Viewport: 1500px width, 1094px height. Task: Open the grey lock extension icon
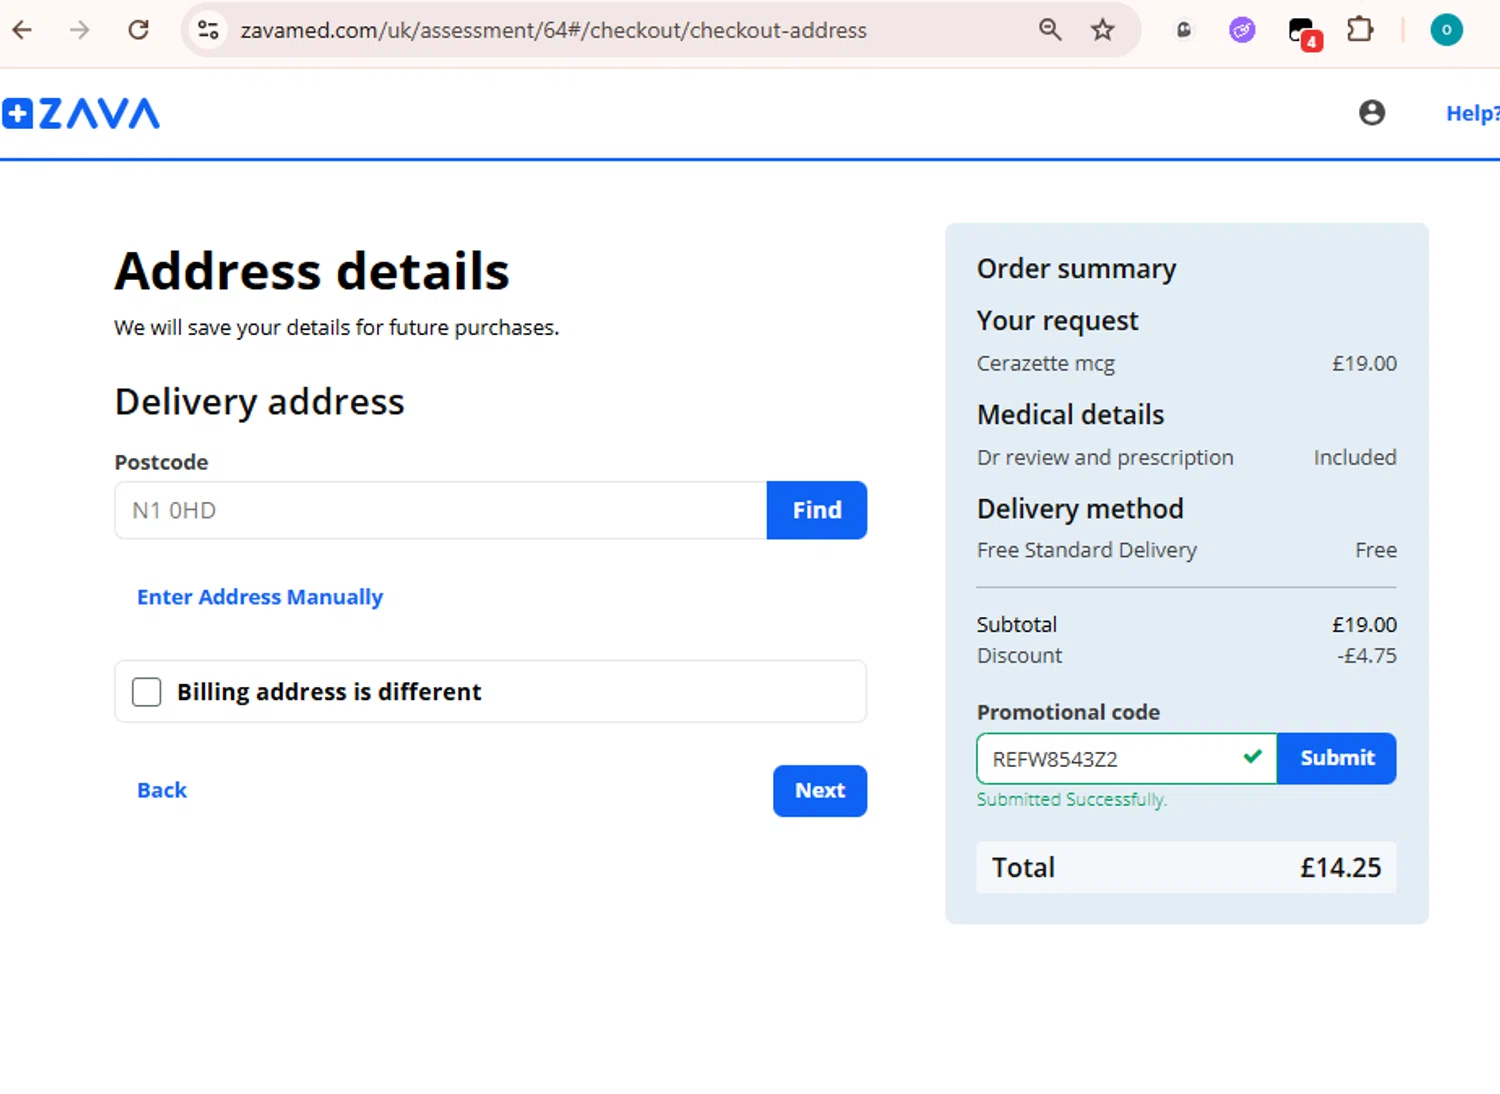(1184, 30)
